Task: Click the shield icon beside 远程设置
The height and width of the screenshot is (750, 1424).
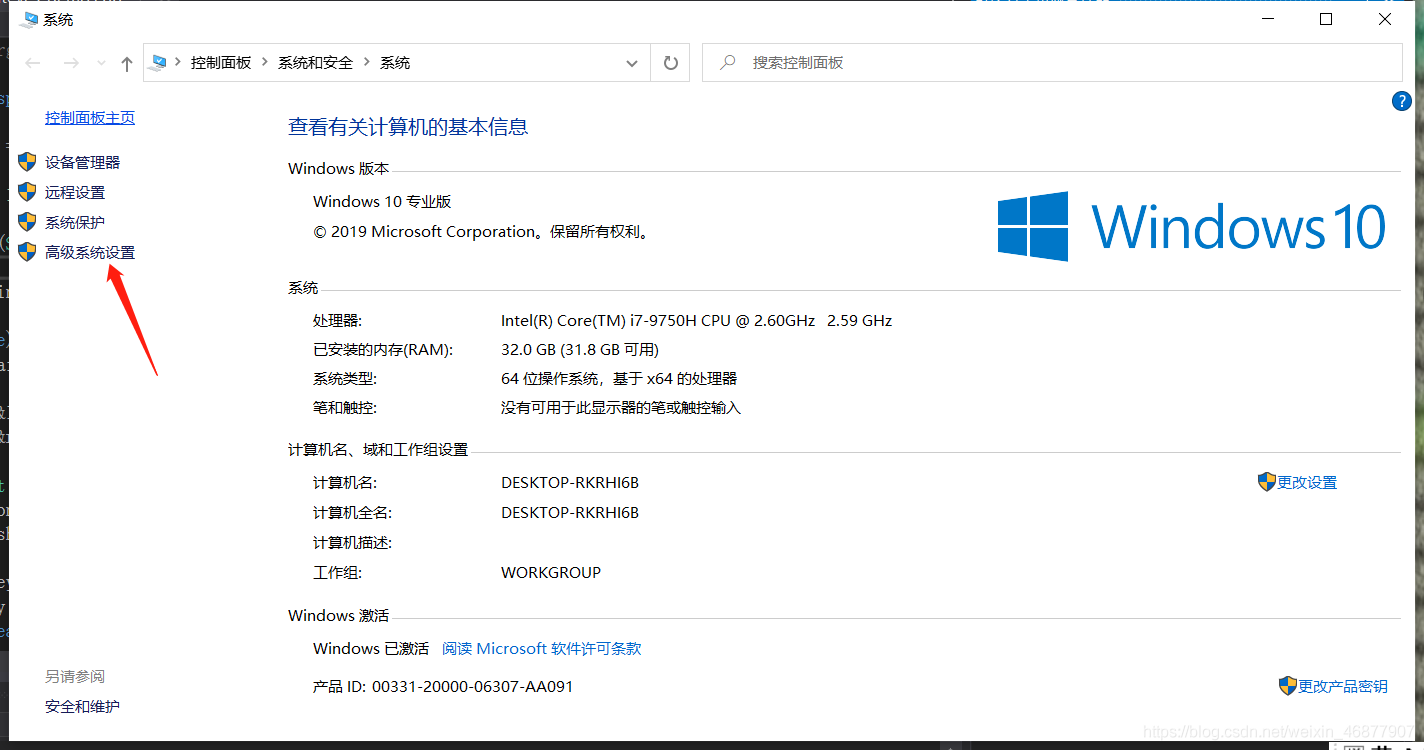Action: [28, 191]
